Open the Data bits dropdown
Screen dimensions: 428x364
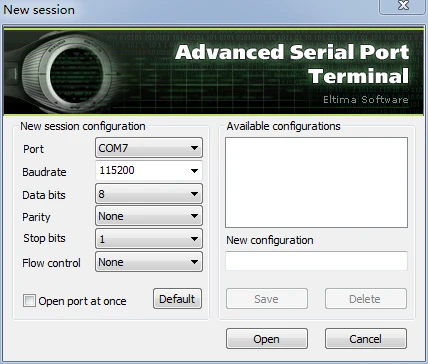[149, 194]
